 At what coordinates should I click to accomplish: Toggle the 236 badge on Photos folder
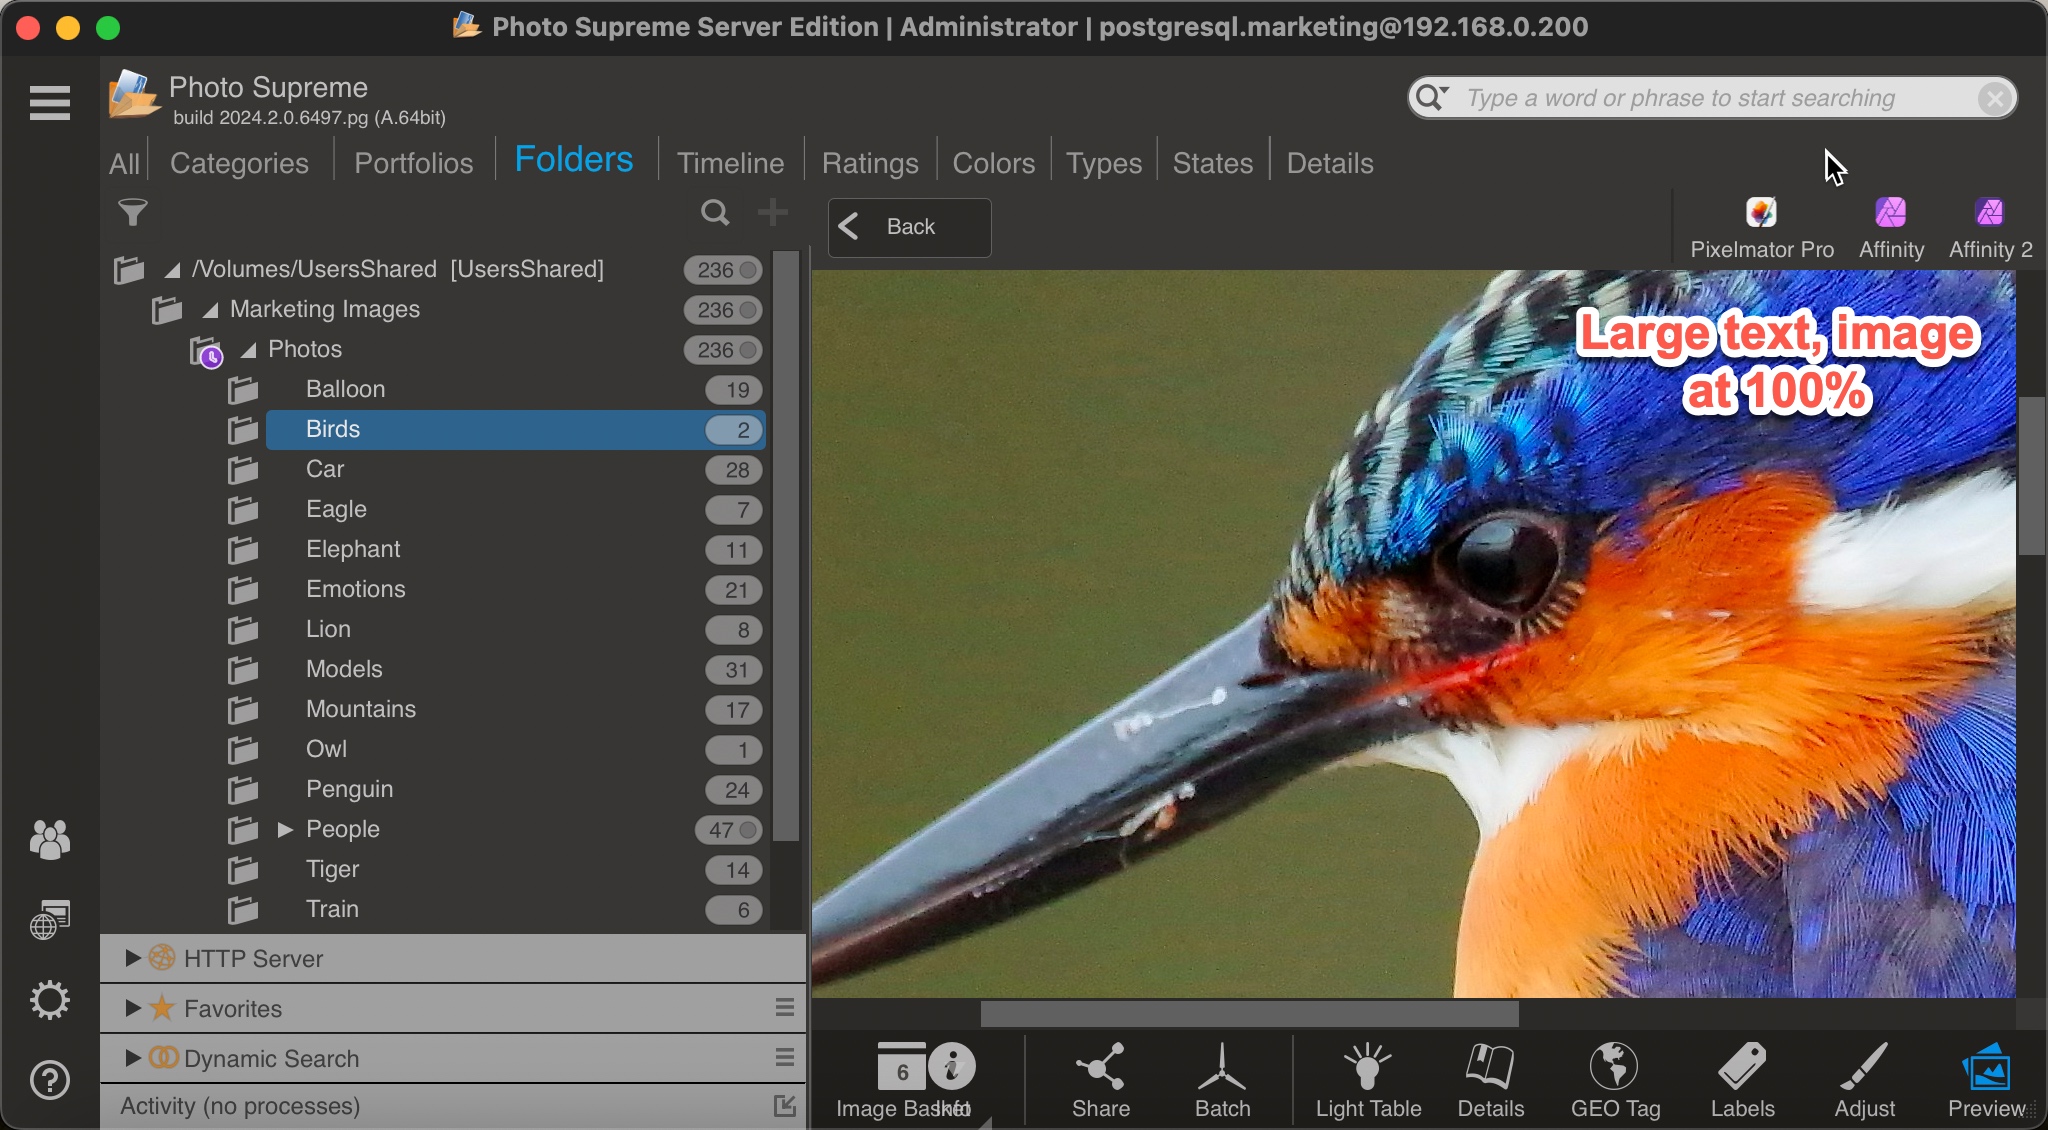pyautogui.click(x=724, y=350)
